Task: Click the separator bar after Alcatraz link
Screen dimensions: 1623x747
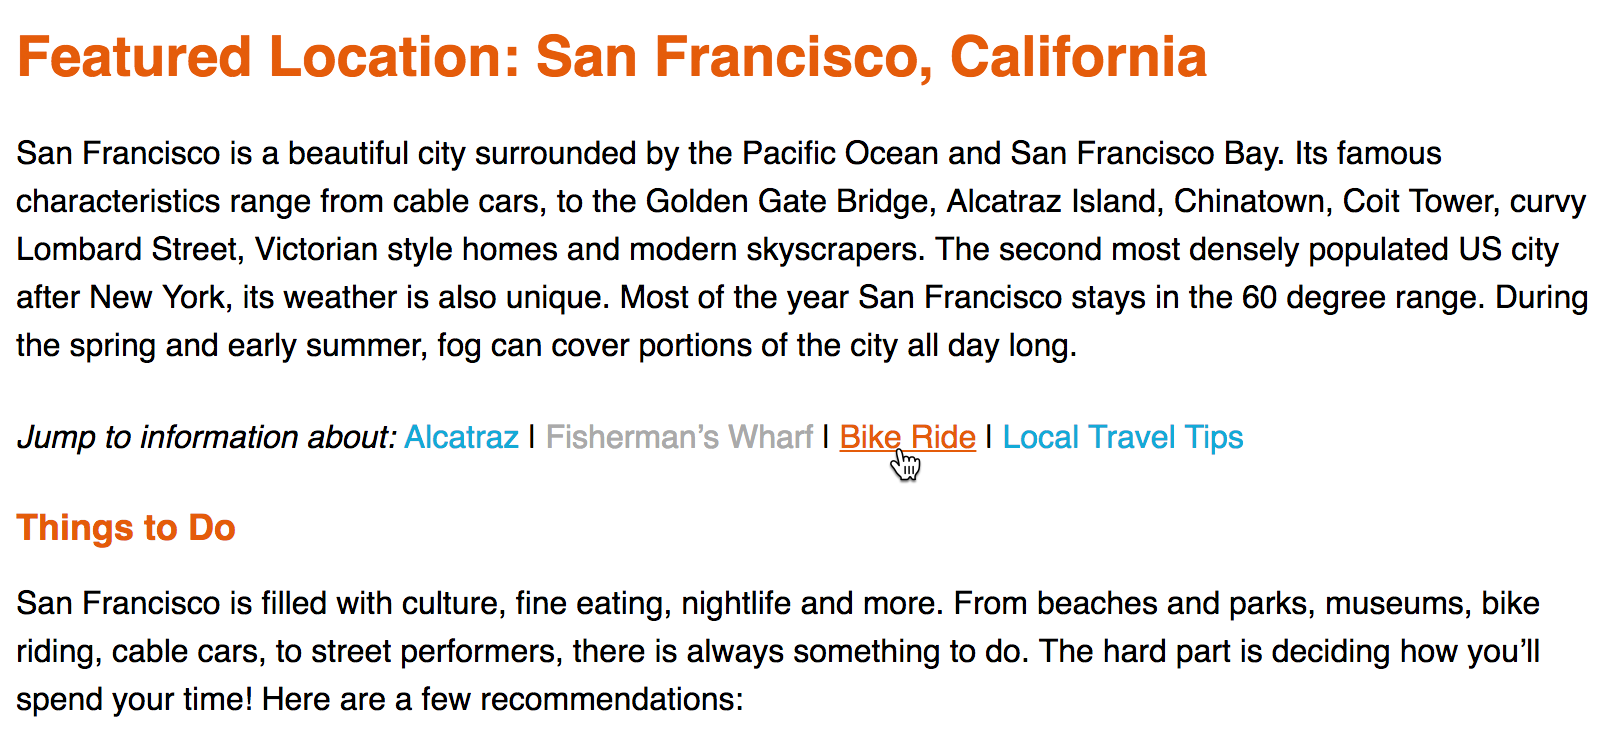Action: click(x=532, y=438)
